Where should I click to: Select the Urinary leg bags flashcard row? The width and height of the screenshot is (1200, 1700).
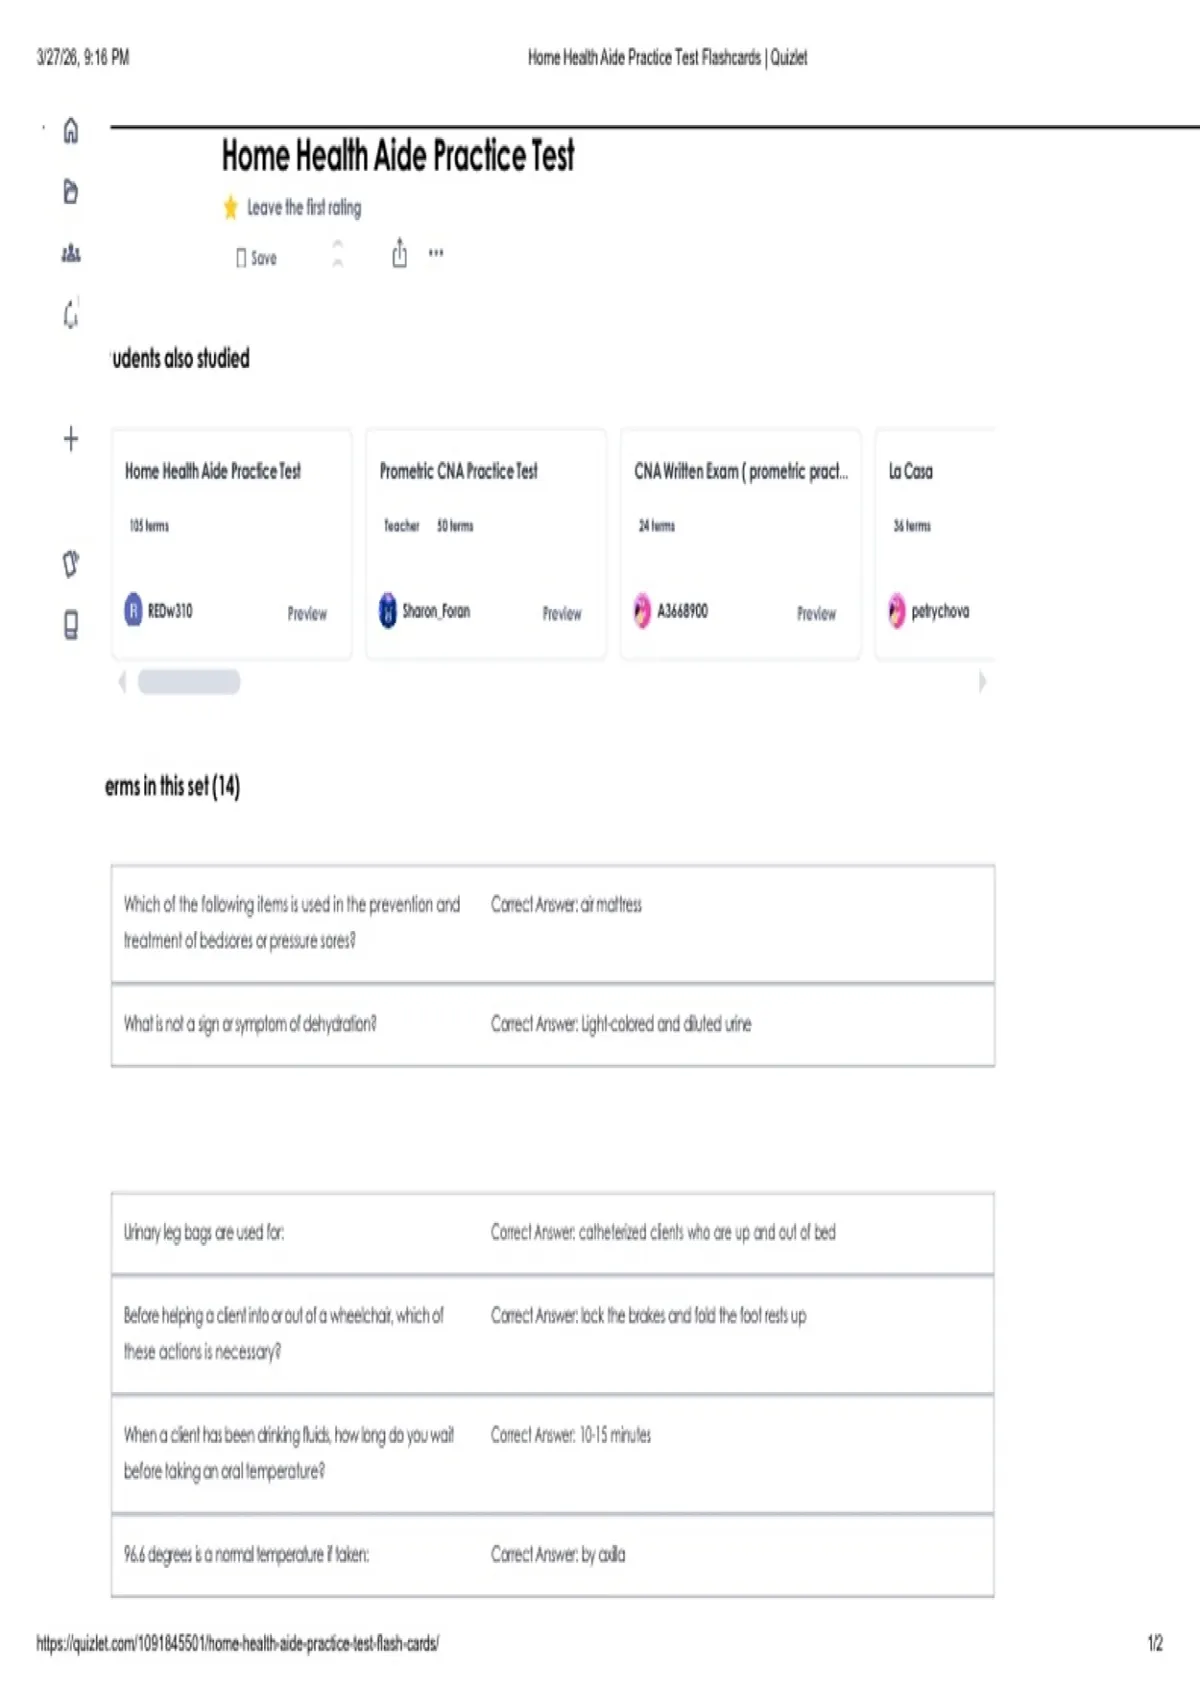pos(553,1233)
